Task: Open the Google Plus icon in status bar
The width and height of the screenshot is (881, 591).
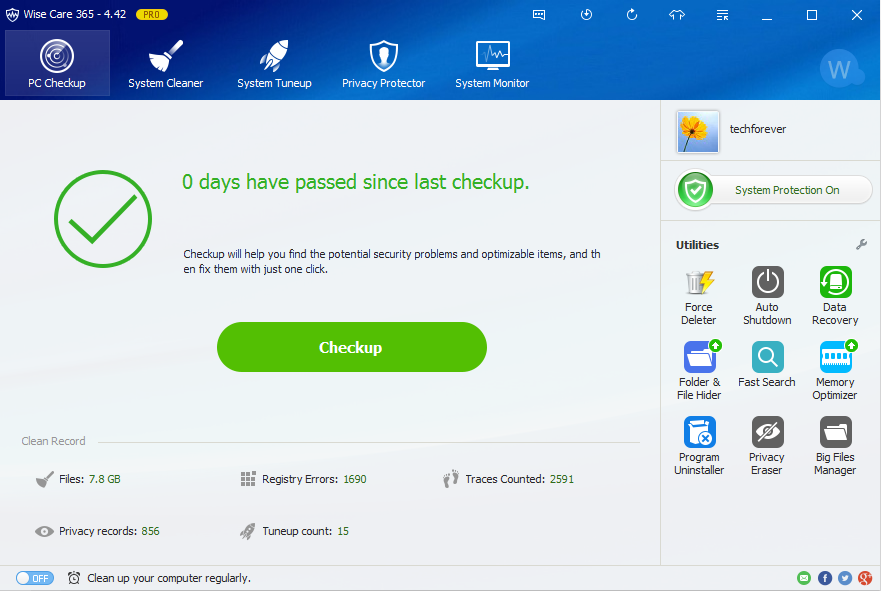Action: coord(865,578)
